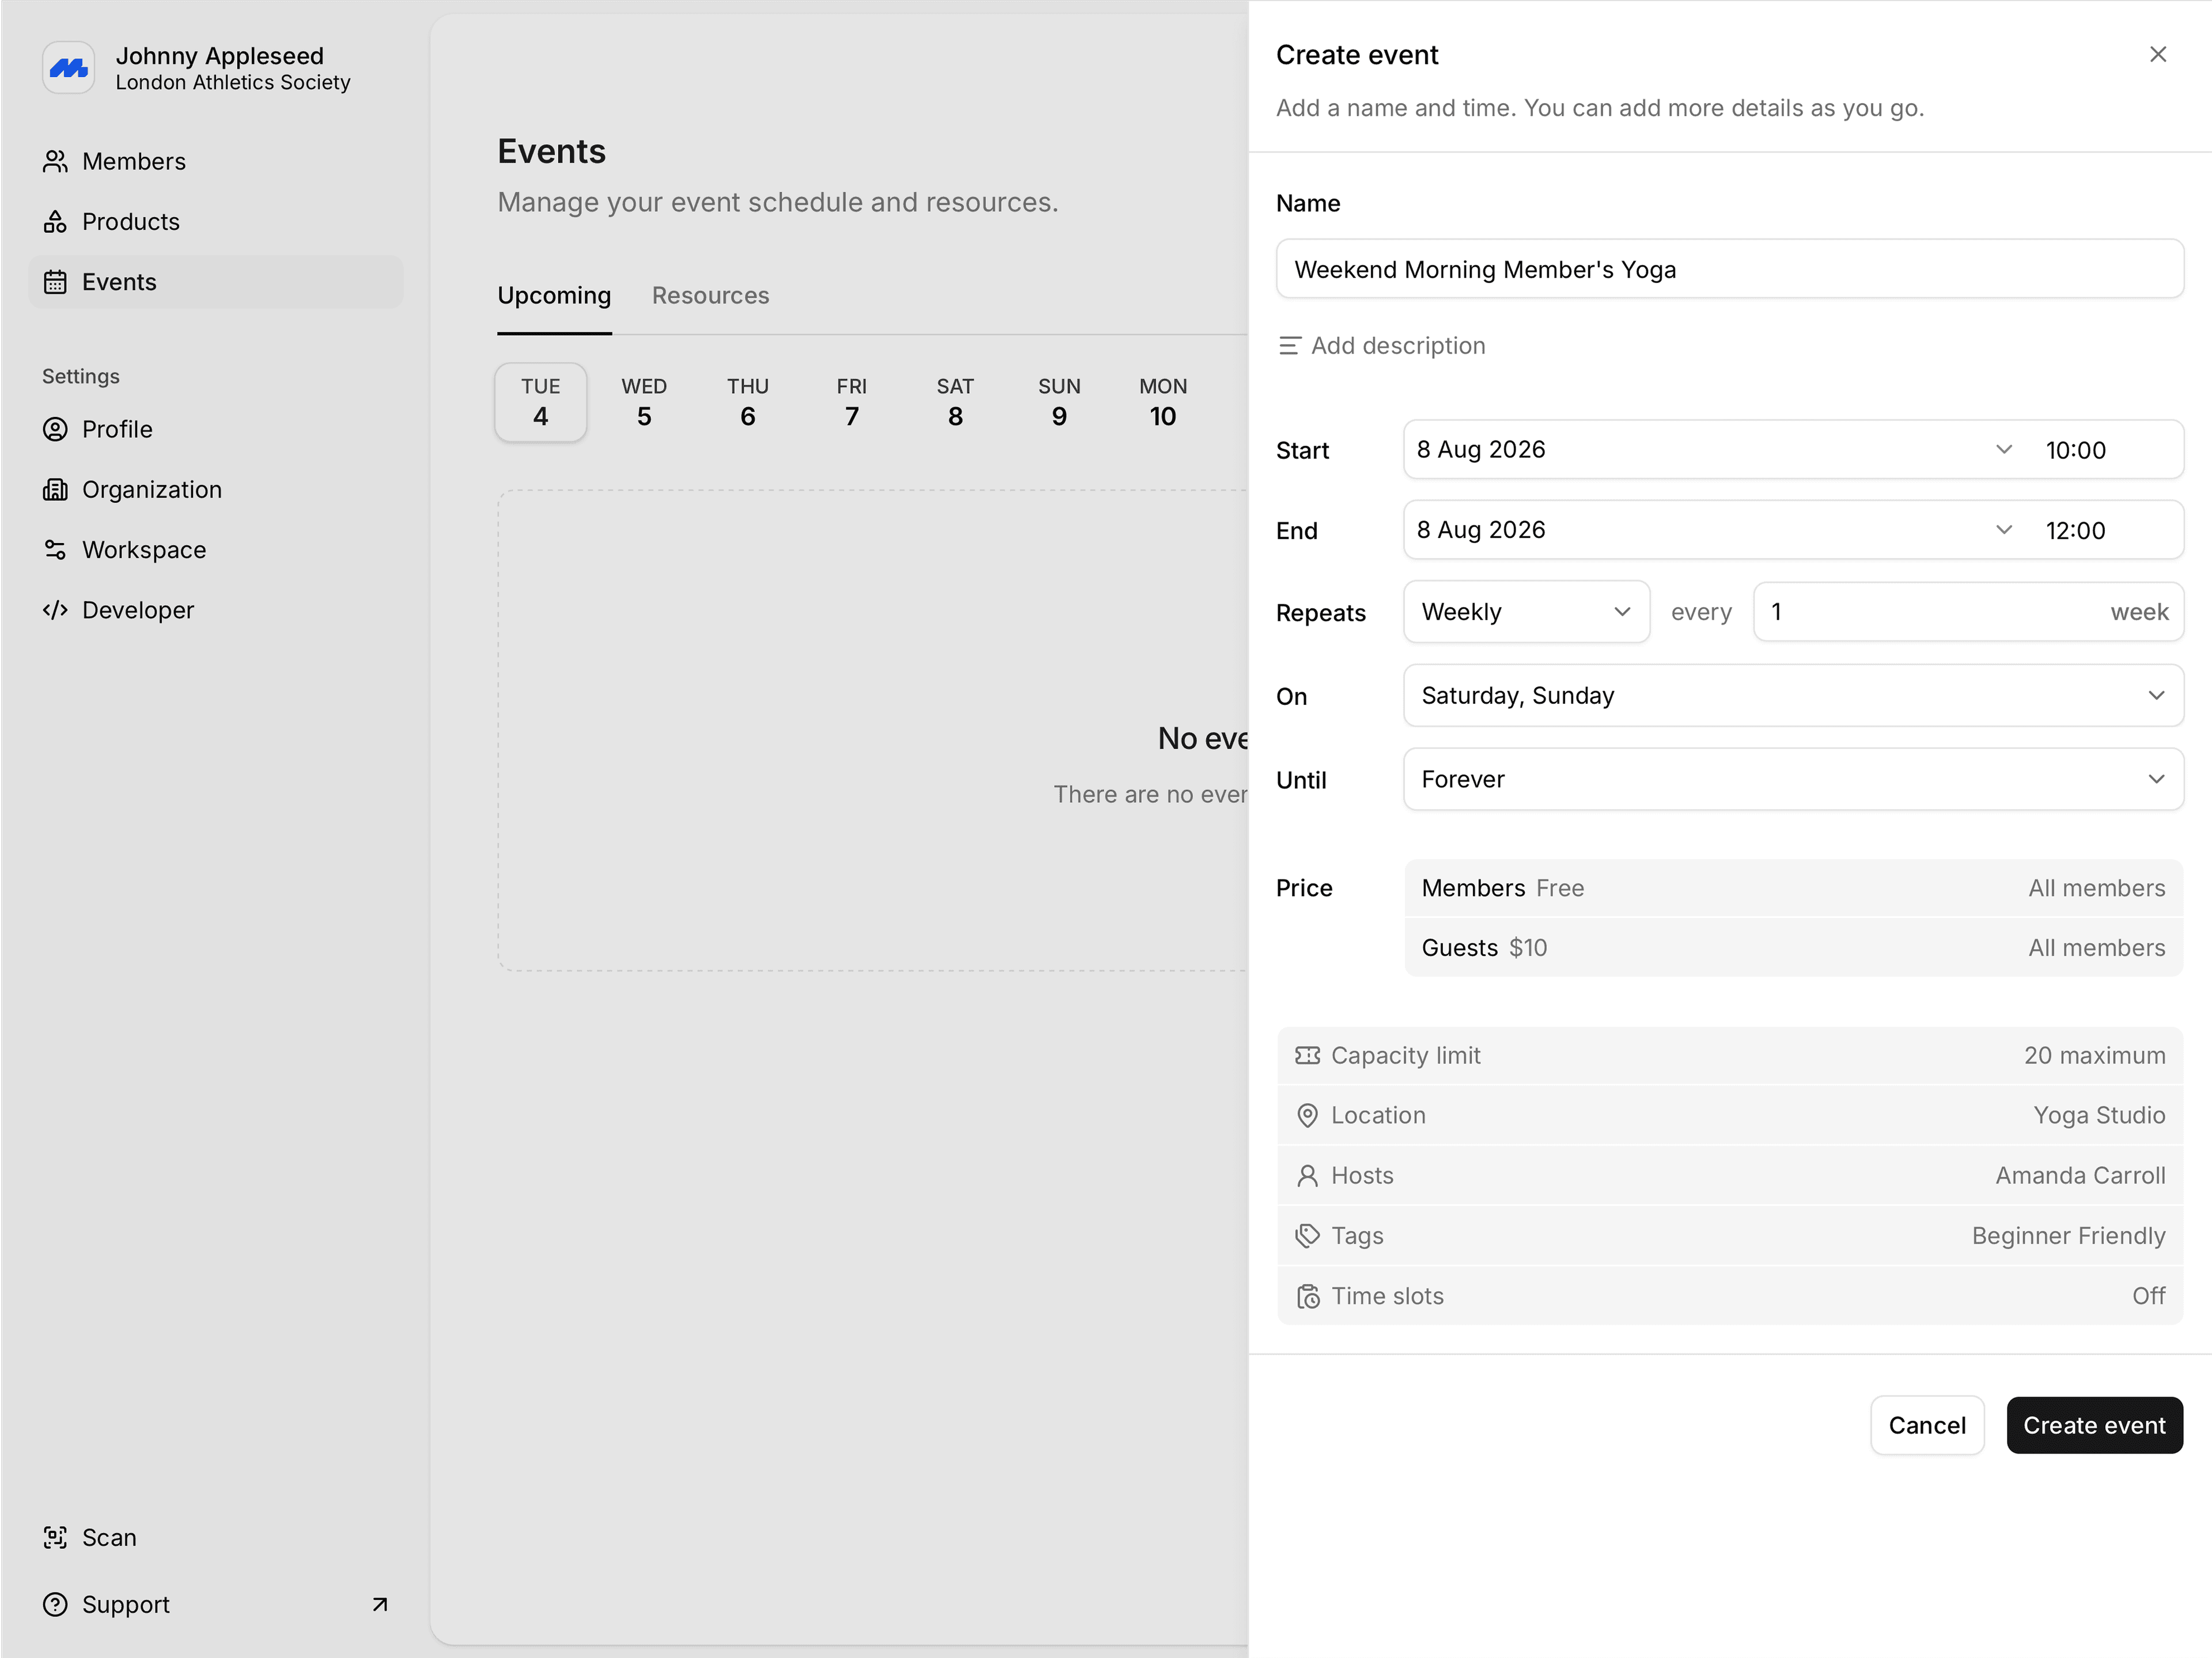Image resolution: width=2212 pixels, height=1658 pixels.
Task: Open Workspace settings
Action: coord(216,550)
